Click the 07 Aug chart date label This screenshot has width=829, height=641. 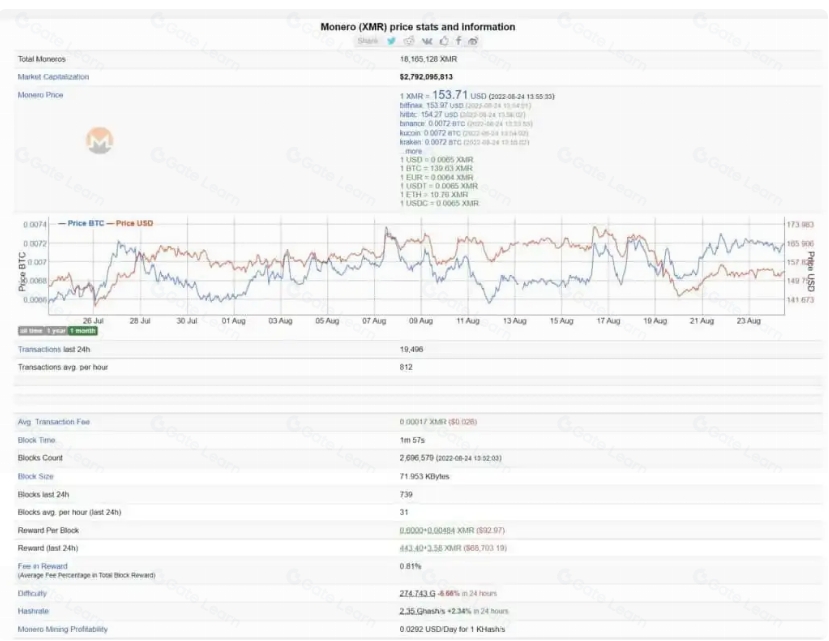[x=374, y=320]
